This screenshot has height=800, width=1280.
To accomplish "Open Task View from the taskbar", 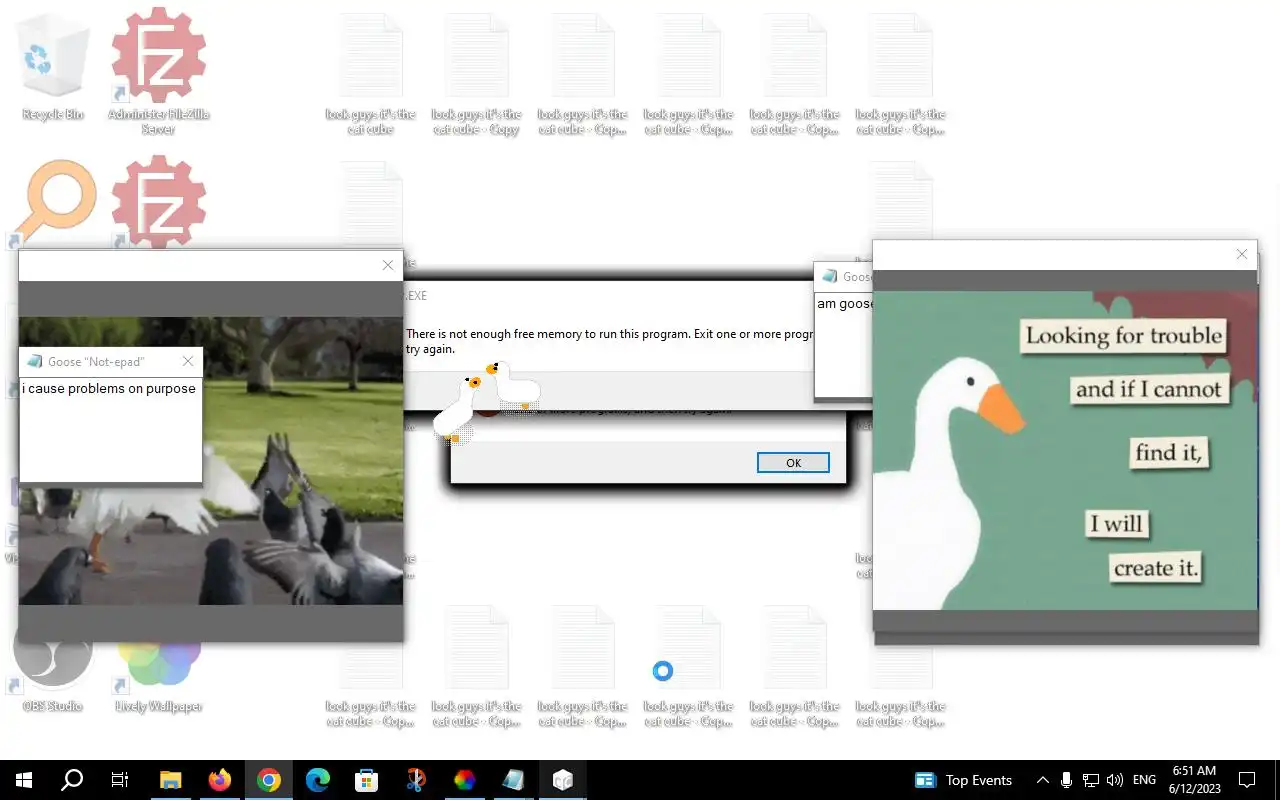I will click(120, 780).
